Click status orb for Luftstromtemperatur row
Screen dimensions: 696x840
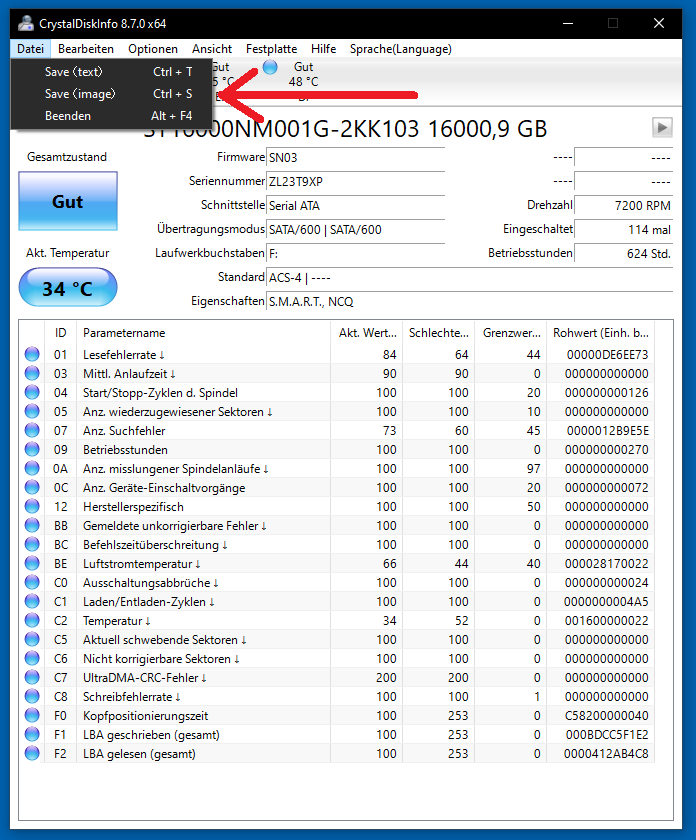click(32, 563)
